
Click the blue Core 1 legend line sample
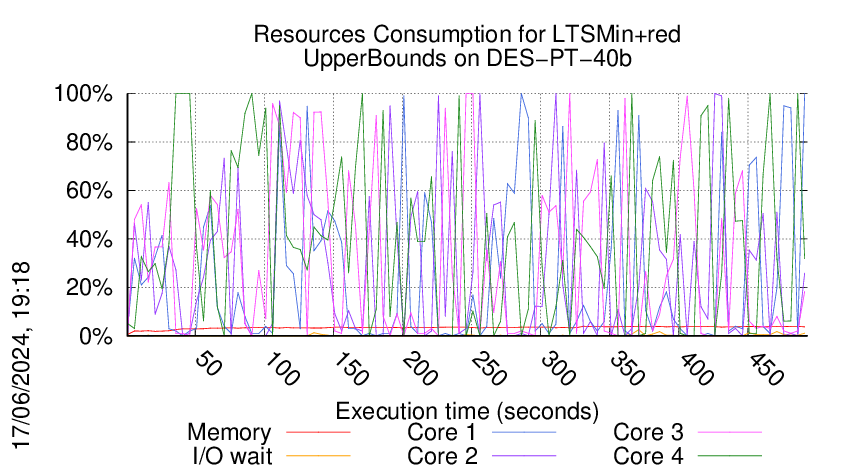click(x=524, y=432)
